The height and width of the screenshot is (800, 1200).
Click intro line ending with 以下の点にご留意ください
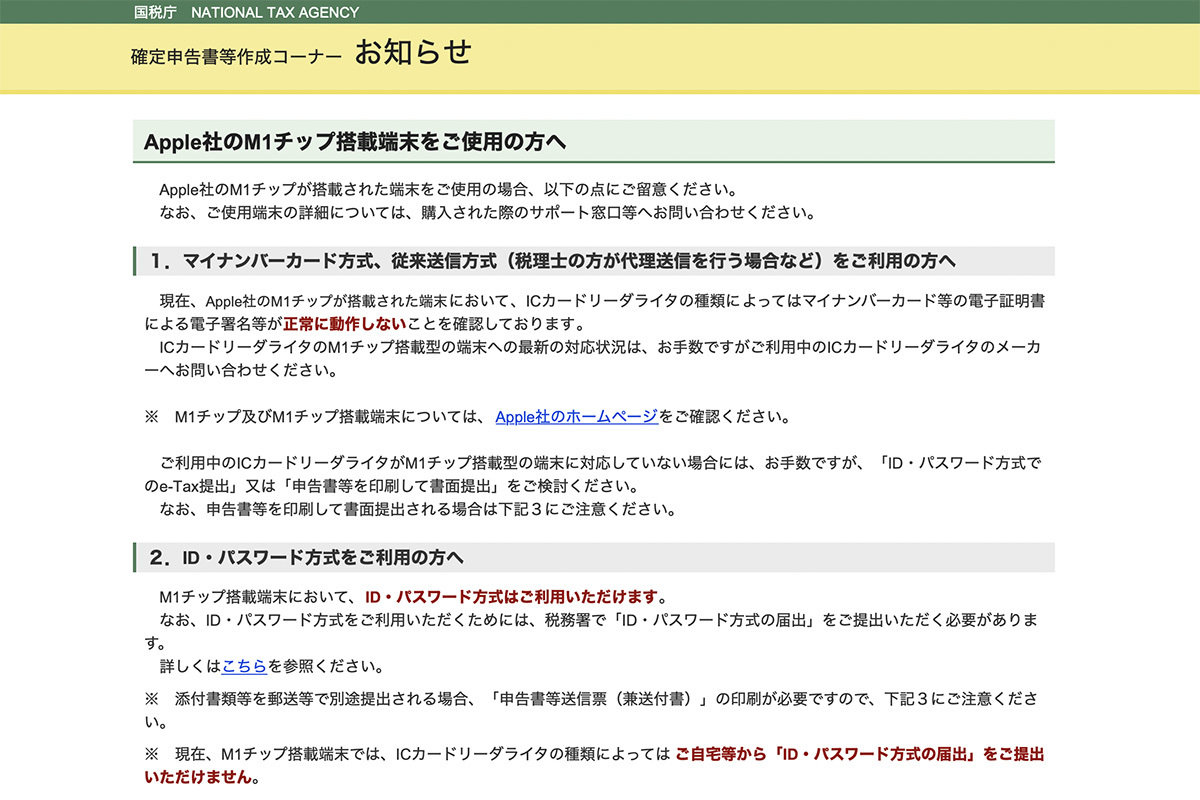click(x=449, y=189)
